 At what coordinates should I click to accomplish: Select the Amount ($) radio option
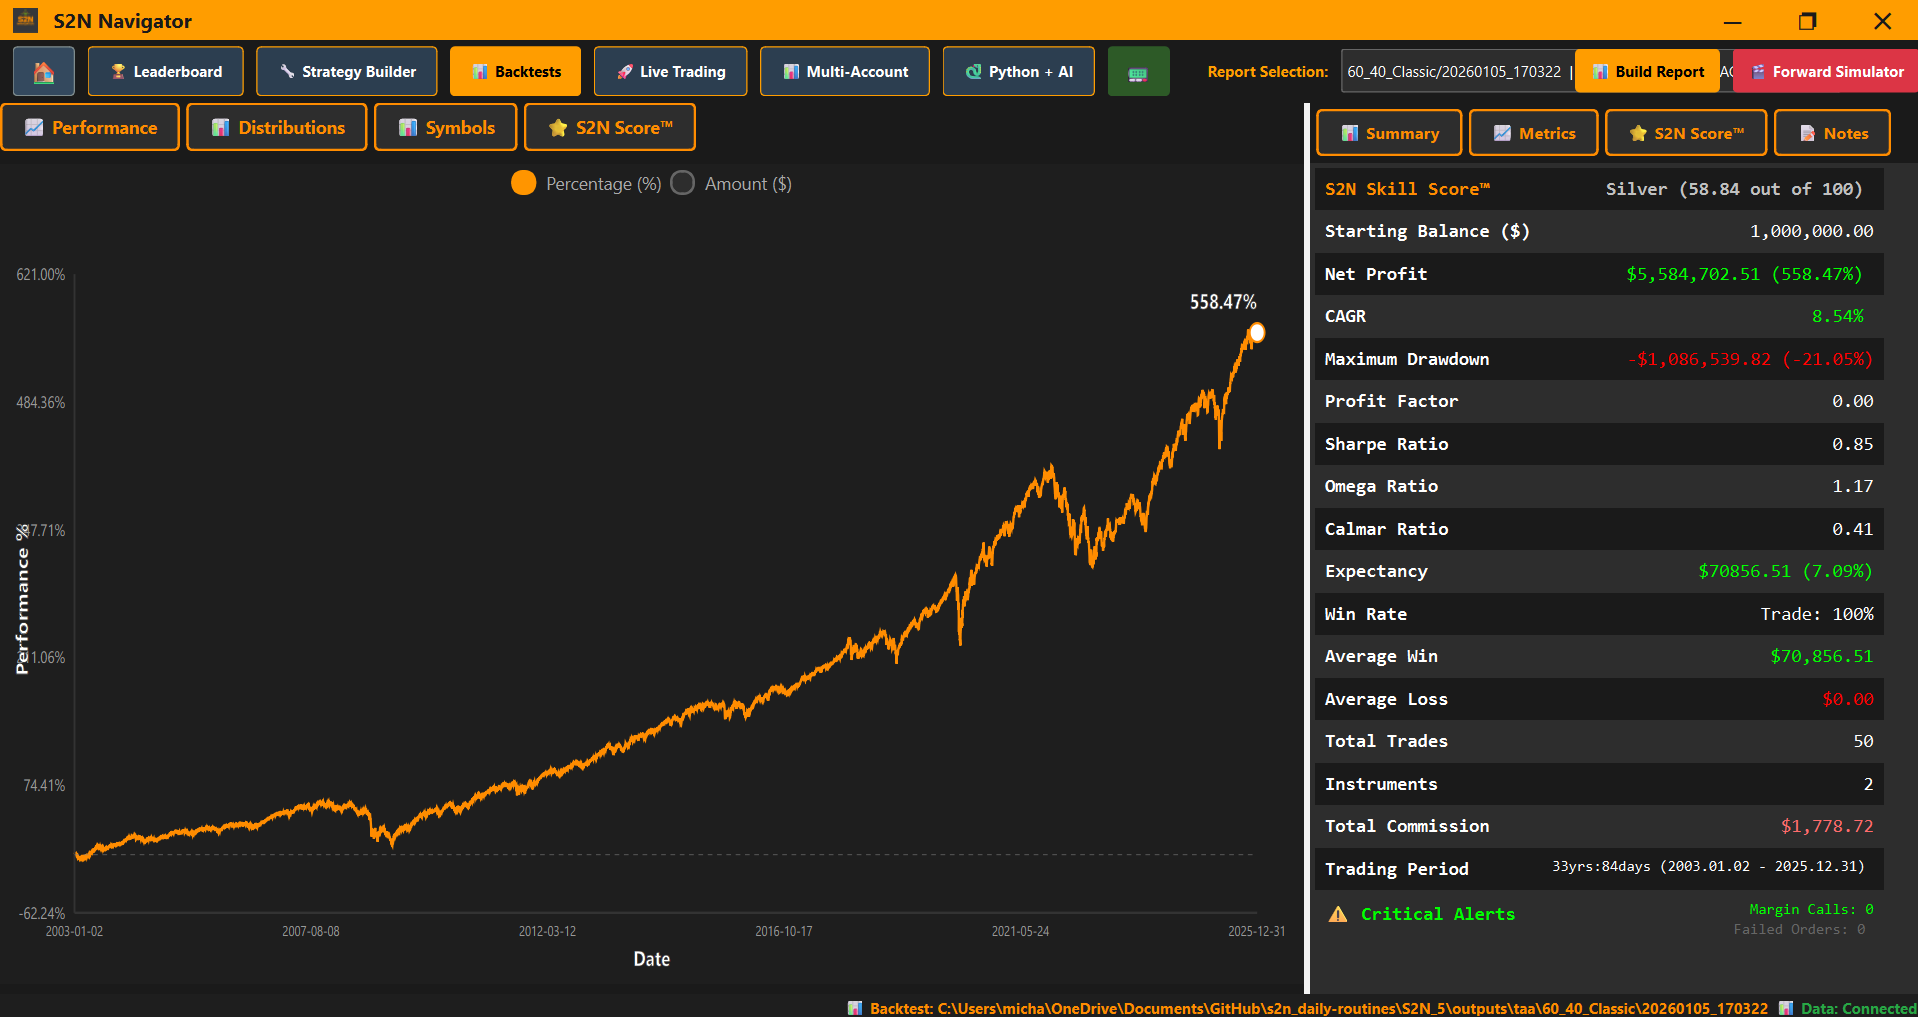coord(683,183)
